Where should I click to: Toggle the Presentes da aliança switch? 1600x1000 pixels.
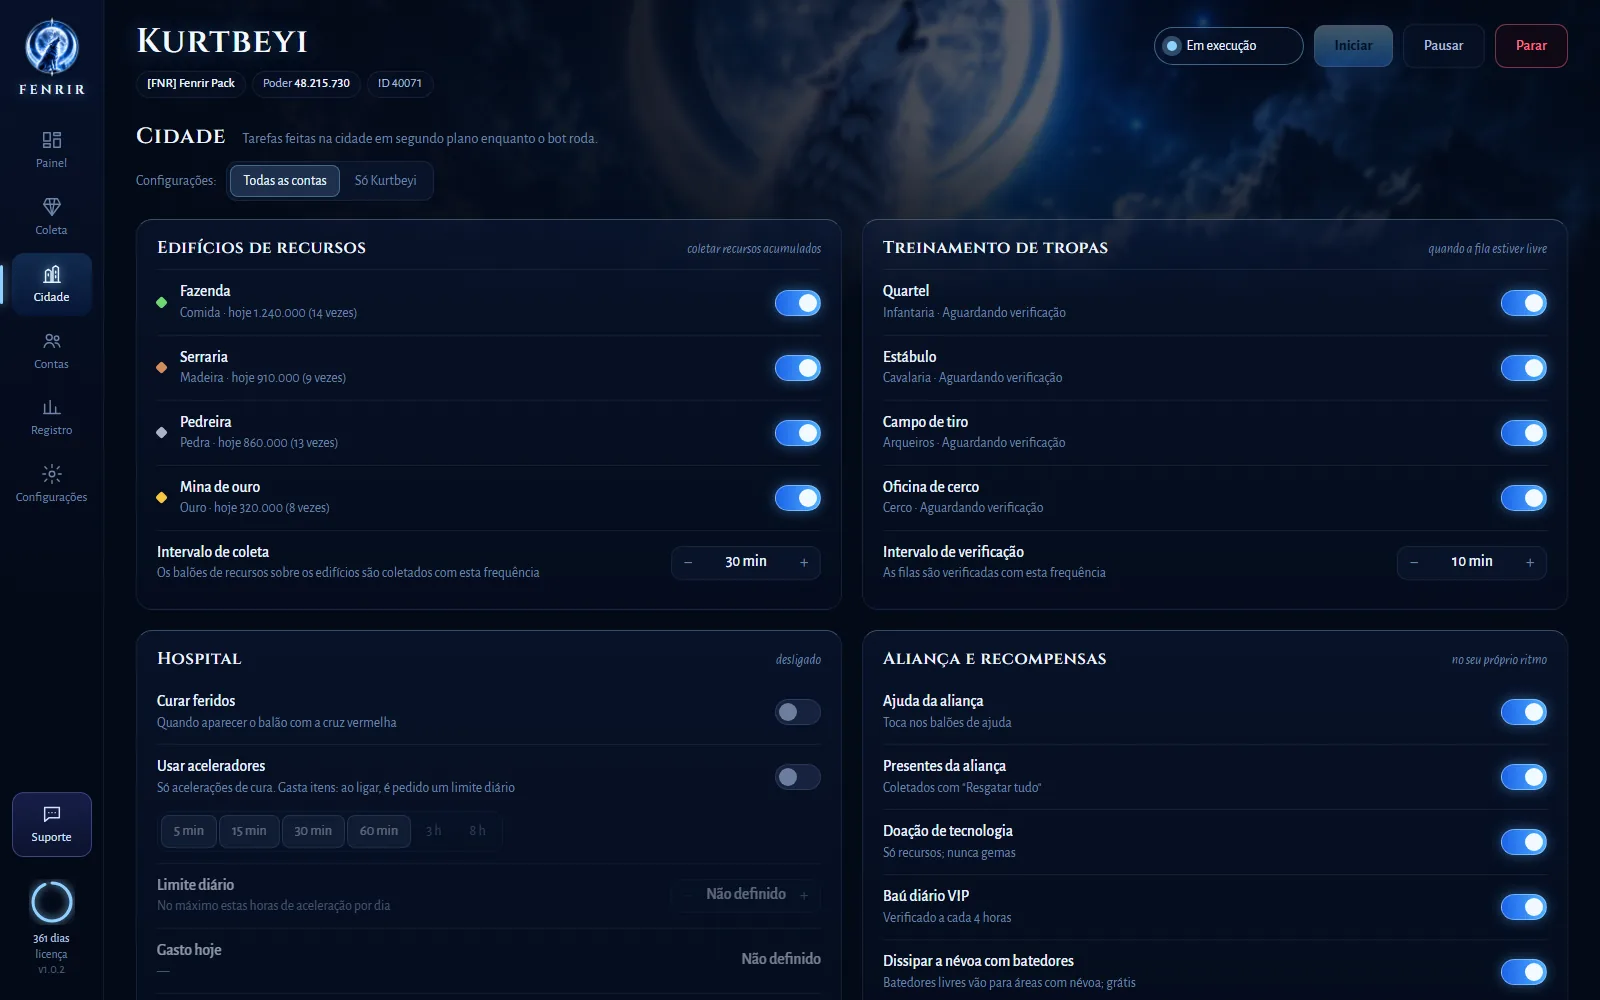pos(1524,777)
